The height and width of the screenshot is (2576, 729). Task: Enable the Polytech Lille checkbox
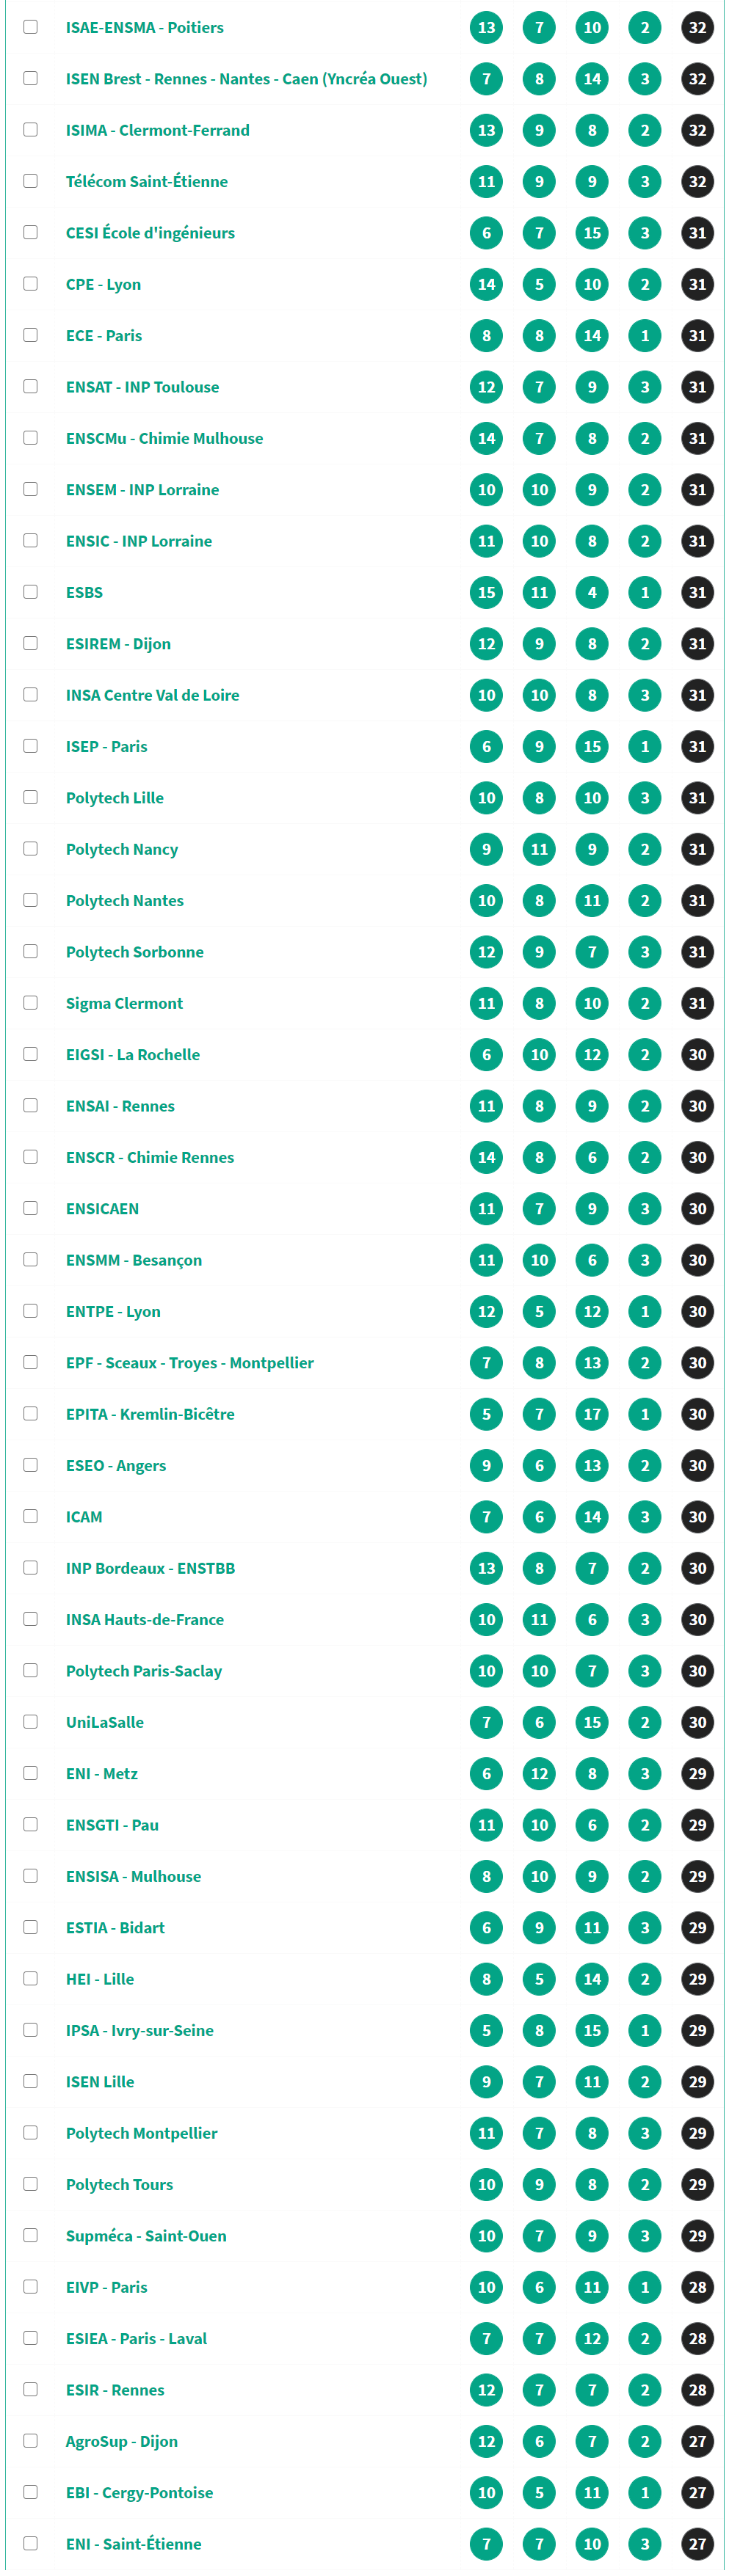coord(31,797)
